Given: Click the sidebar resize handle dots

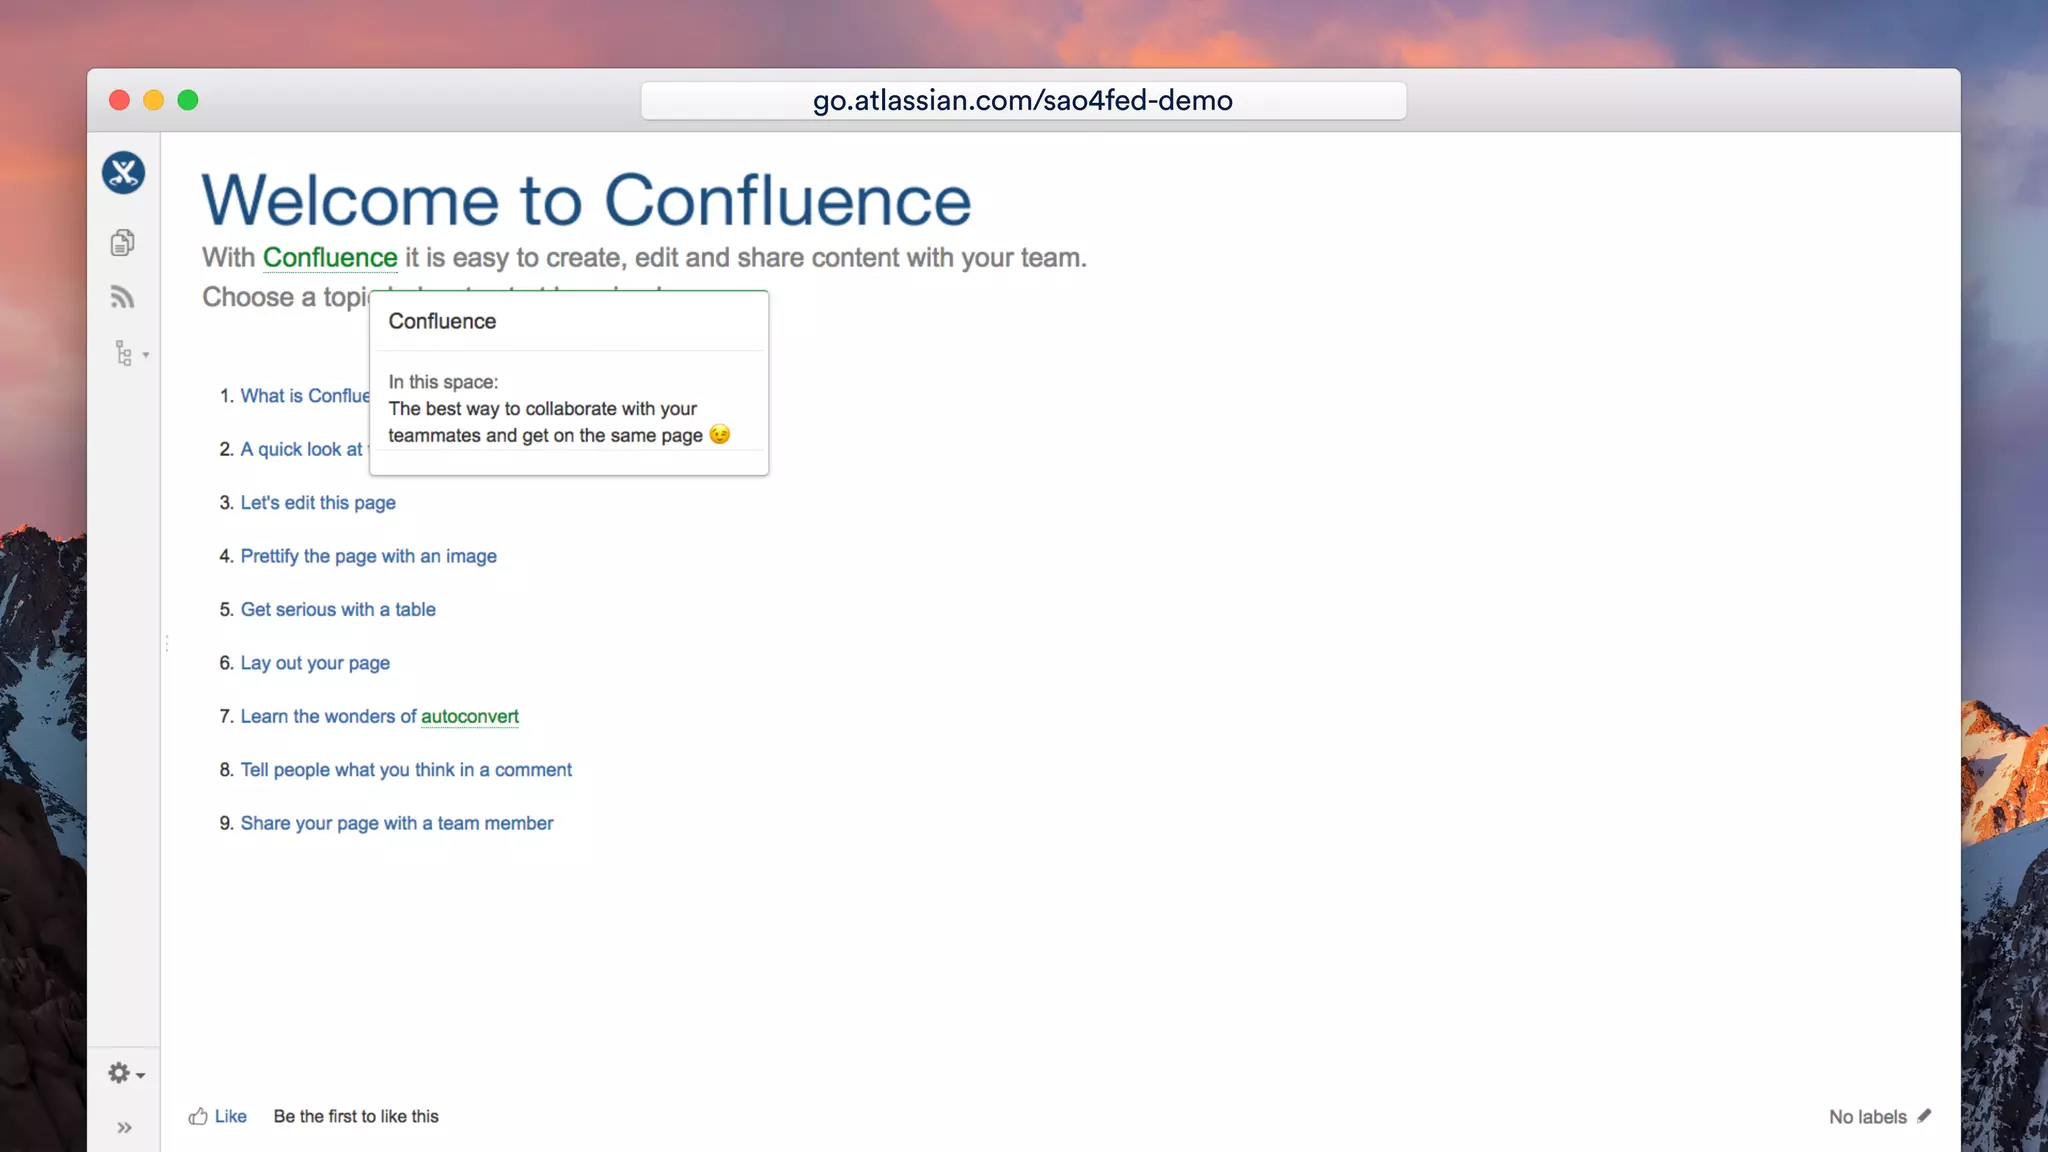Looking at the screenshot, I should point(167,643).
